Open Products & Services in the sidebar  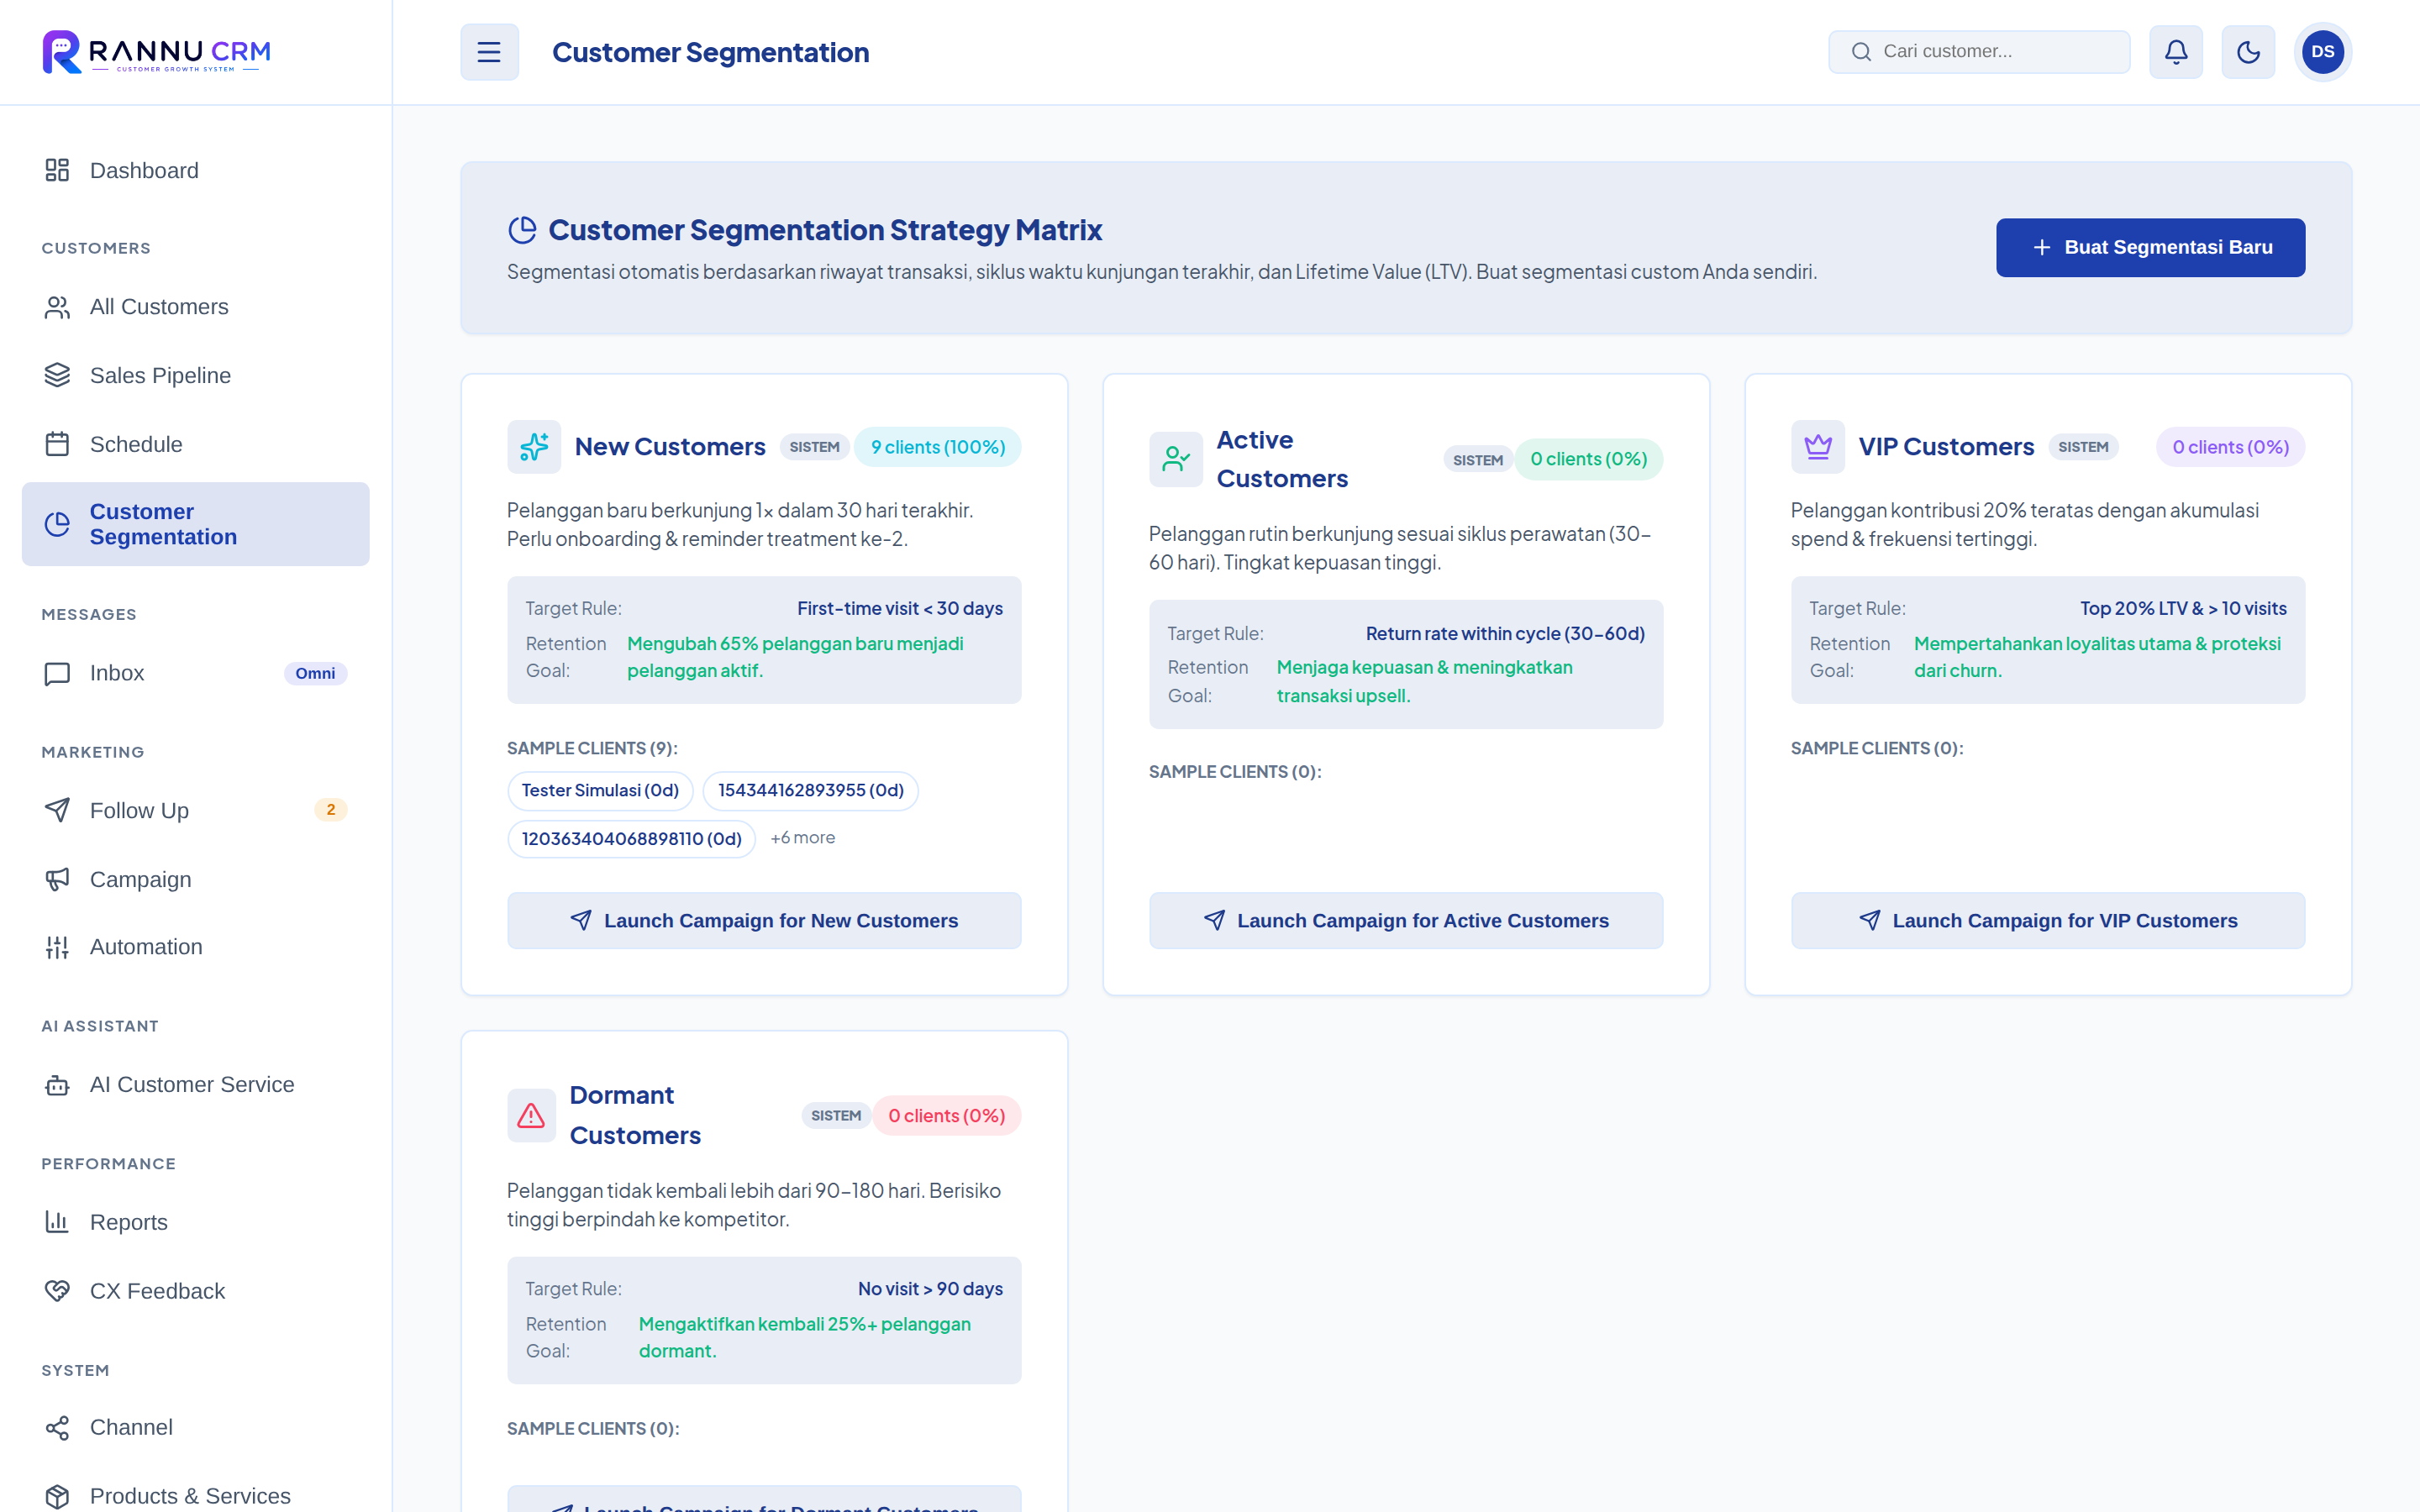(195, 1496)
